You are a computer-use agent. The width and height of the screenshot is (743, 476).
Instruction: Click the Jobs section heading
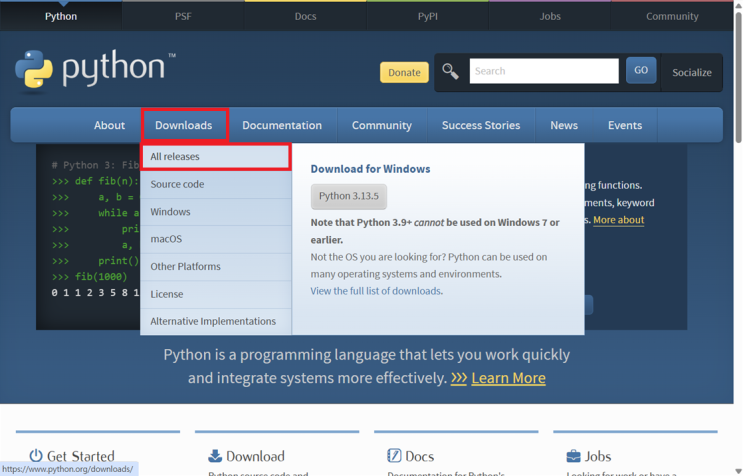point(598,456)
